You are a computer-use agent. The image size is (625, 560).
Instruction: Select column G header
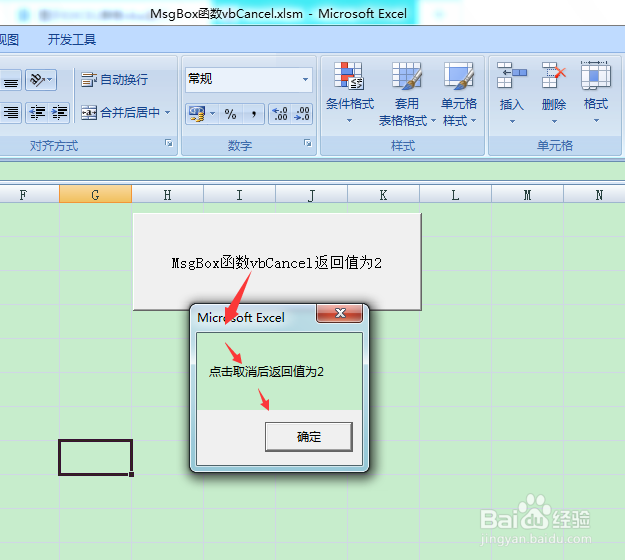coord(95,195)
